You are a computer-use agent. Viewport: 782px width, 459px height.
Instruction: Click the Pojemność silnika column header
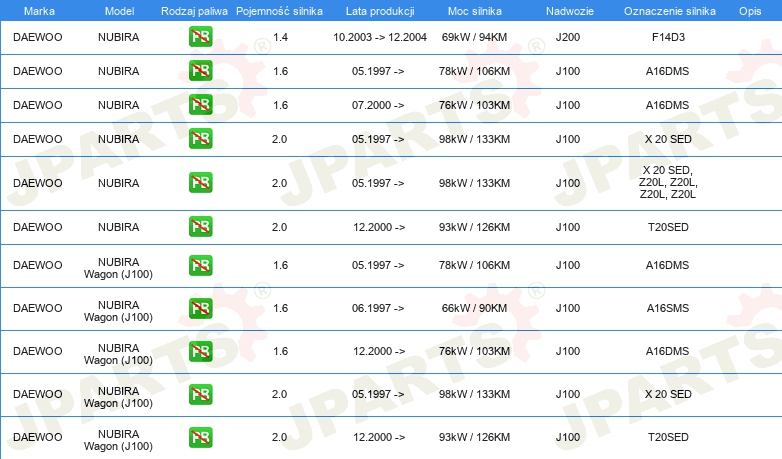(x=279, y=11)
